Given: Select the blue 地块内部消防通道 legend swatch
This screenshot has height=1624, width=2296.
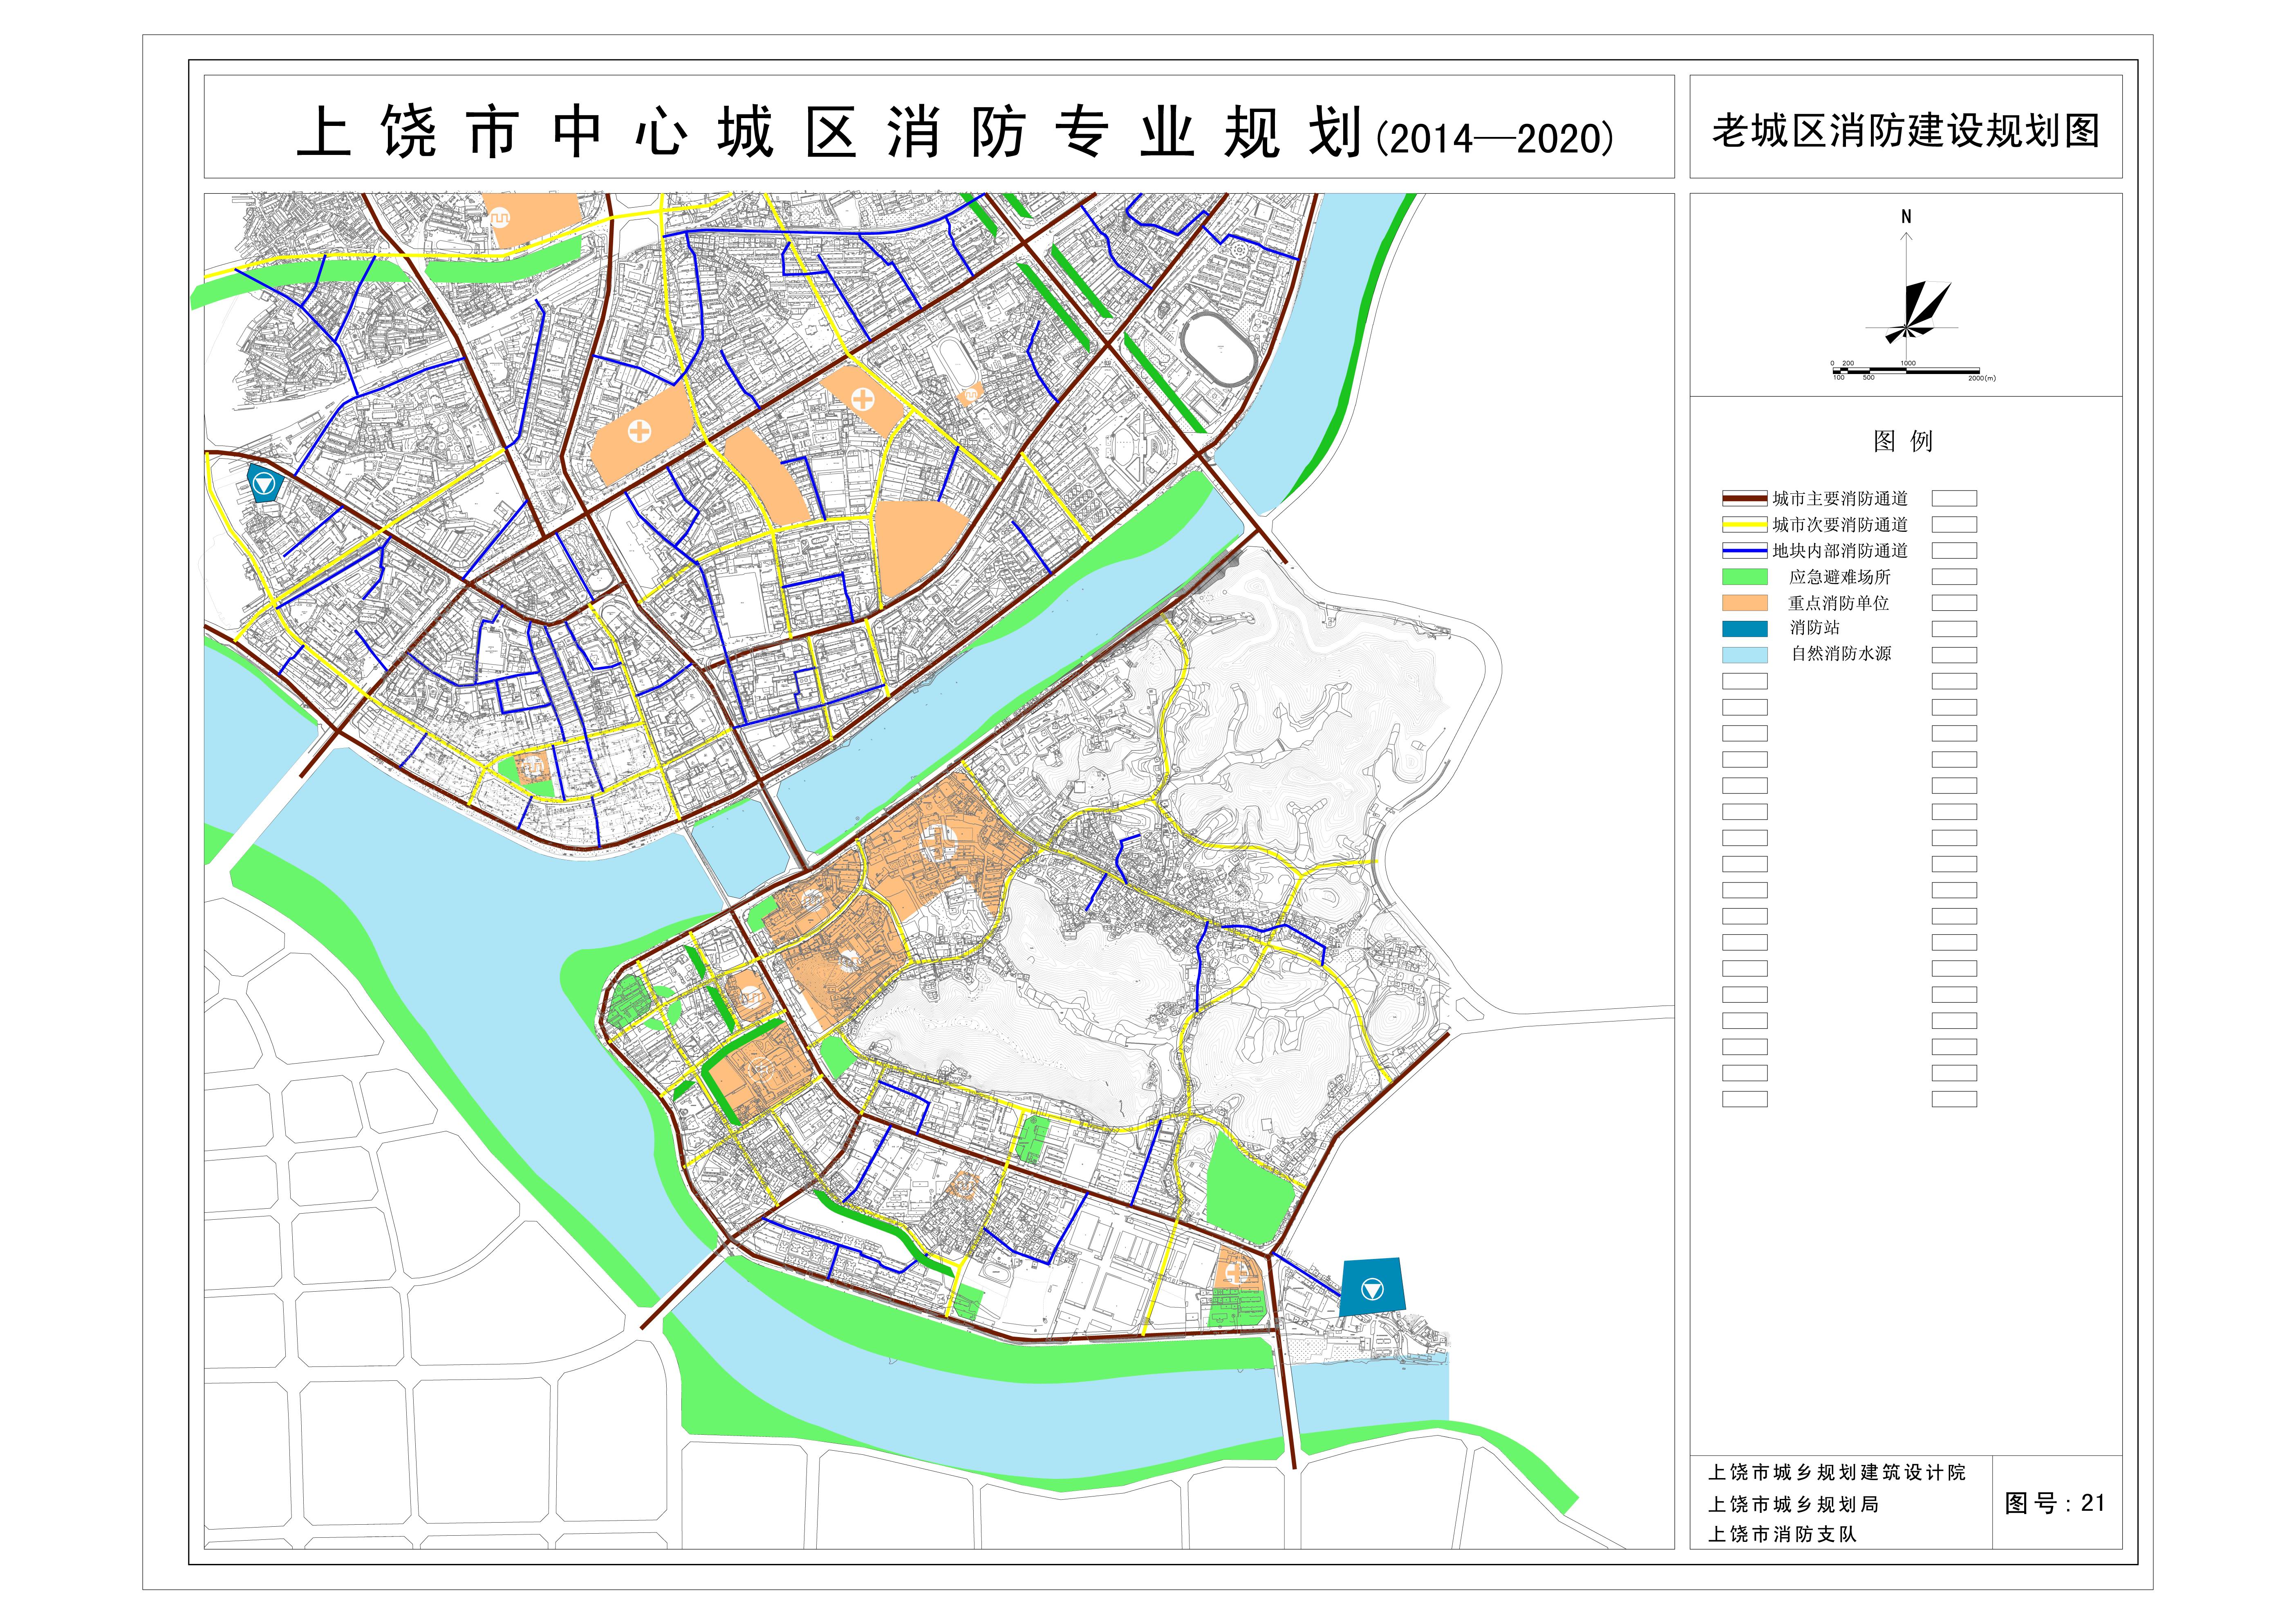Looking at the screenshot, I should click(1745, 550).
